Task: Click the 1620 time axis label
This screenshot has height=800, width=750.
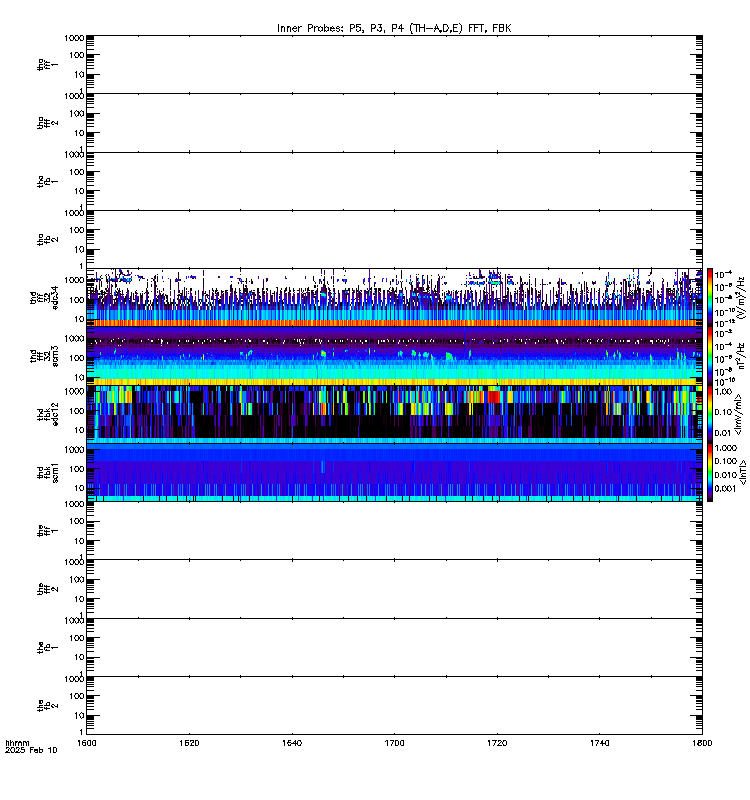Action: 189,743
